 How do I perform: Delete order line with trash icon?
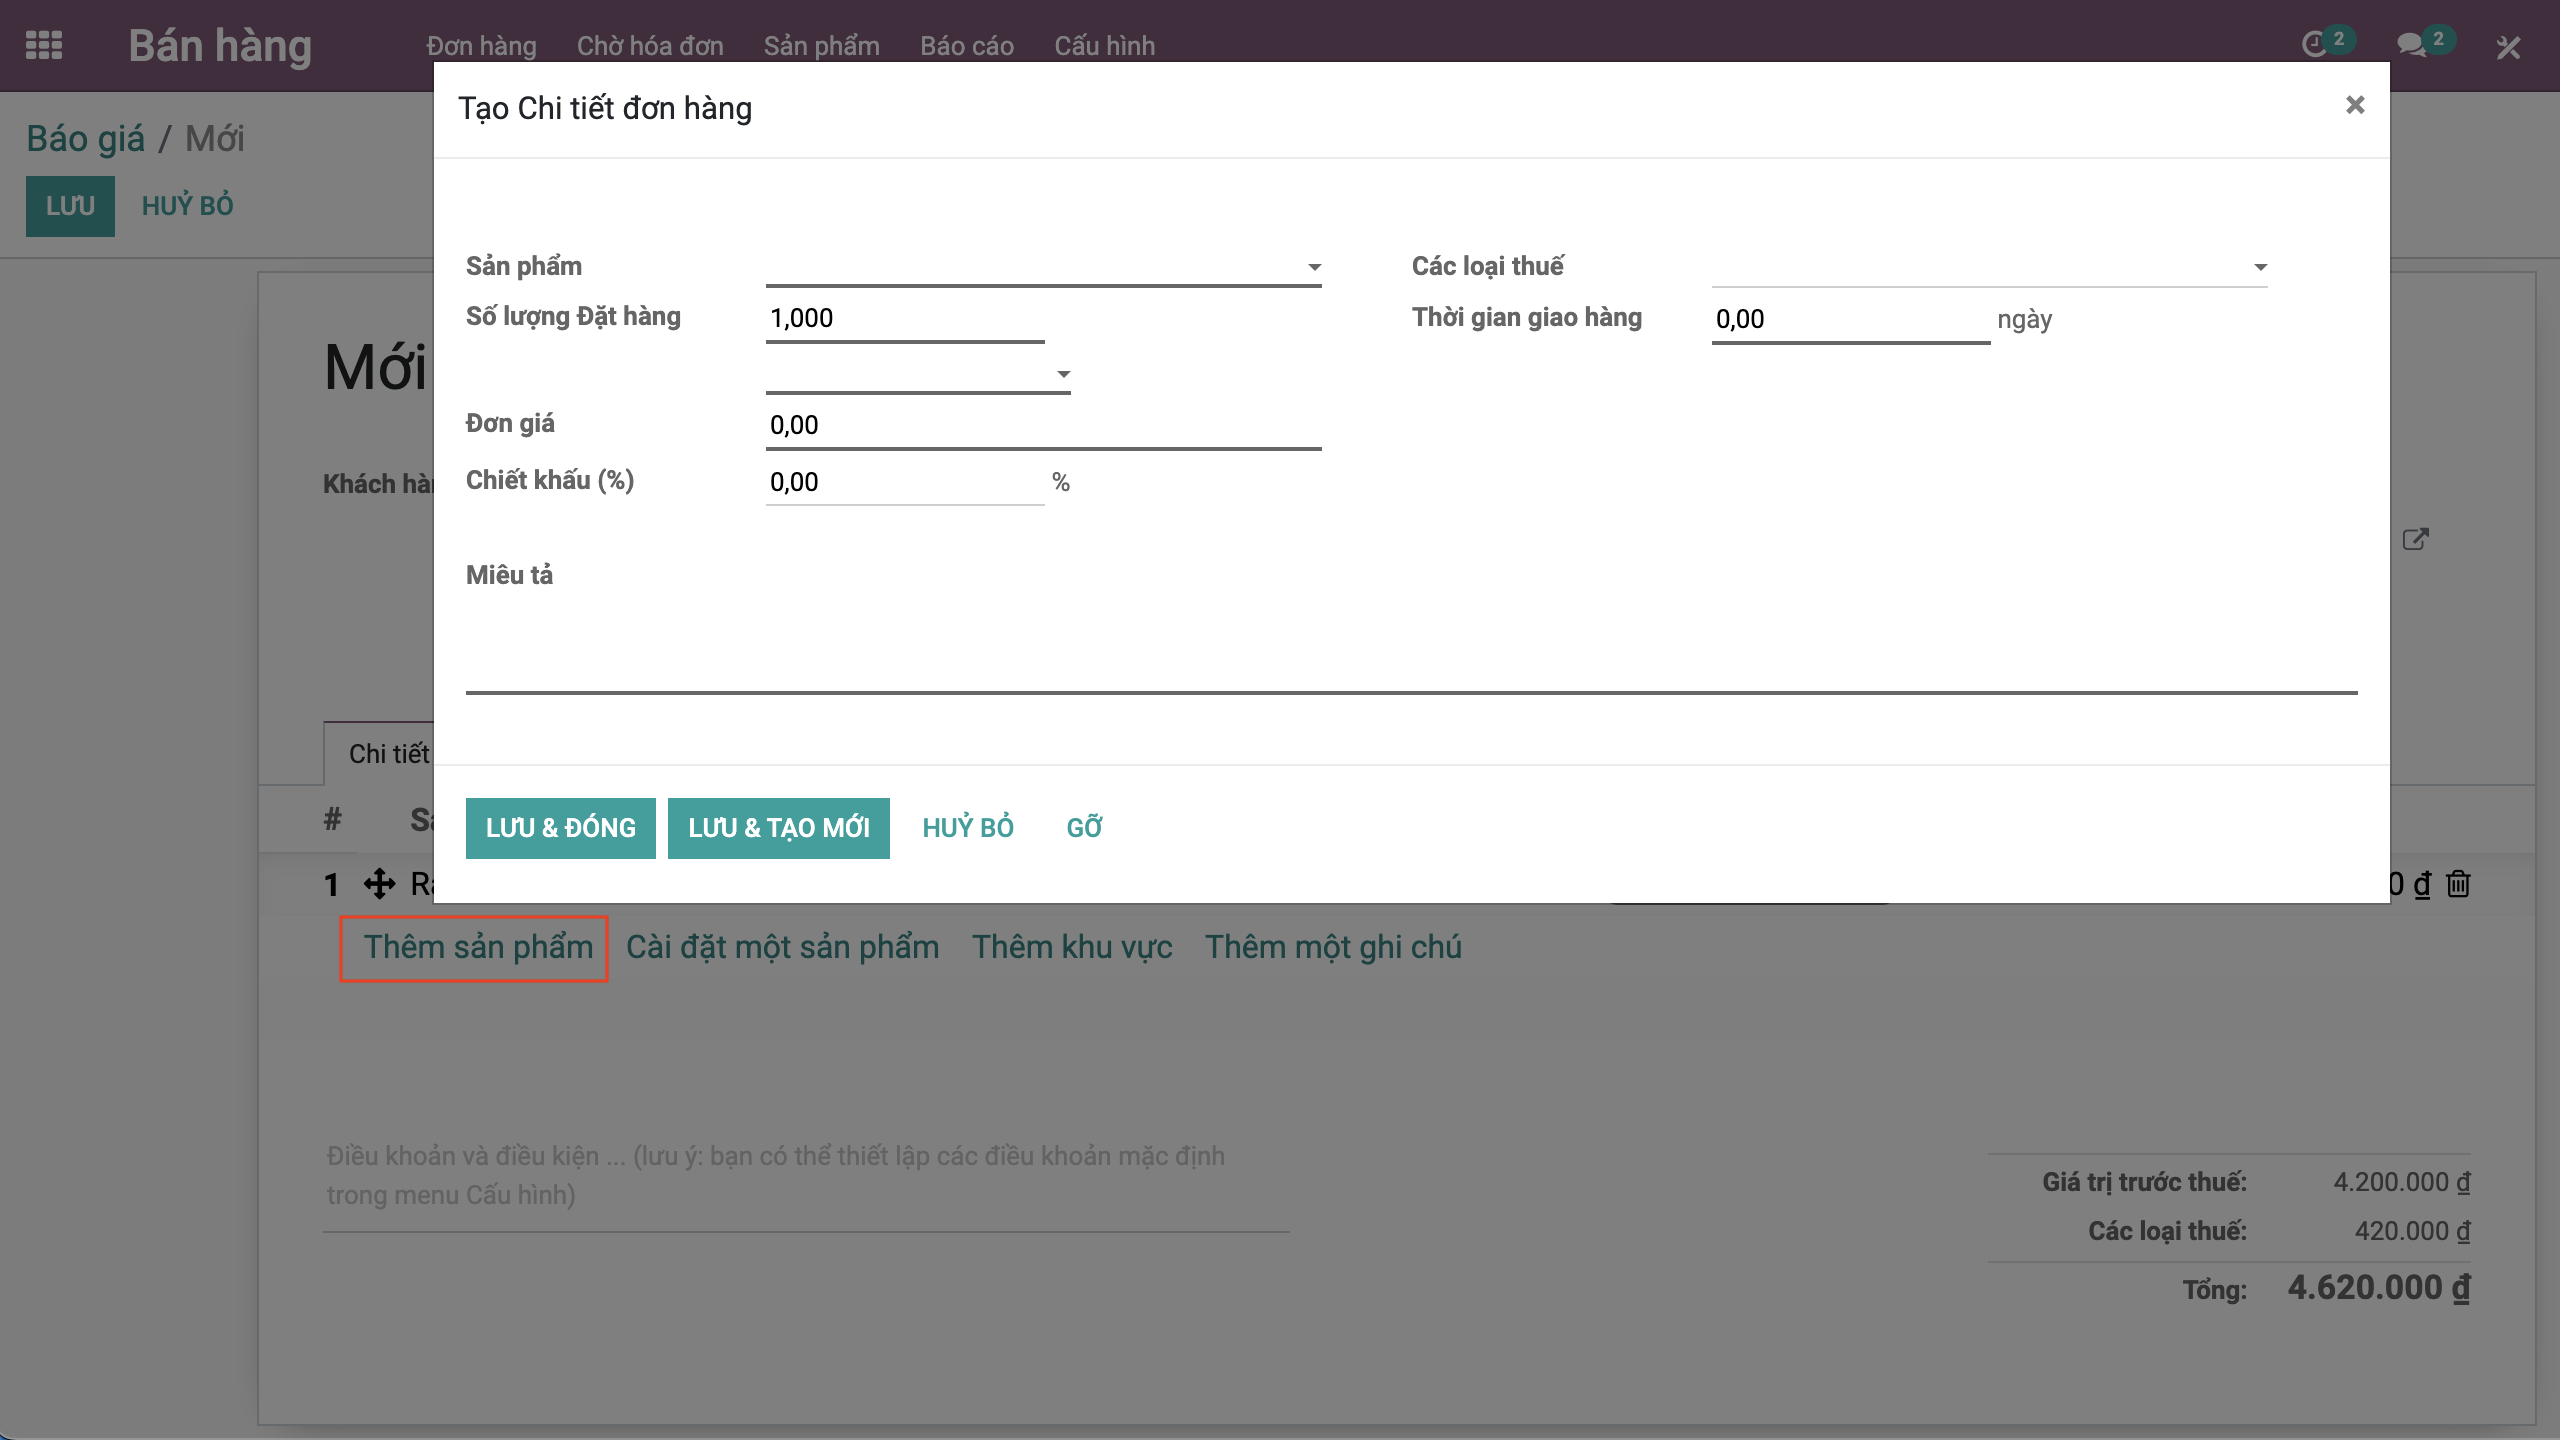click(2458, 884)
